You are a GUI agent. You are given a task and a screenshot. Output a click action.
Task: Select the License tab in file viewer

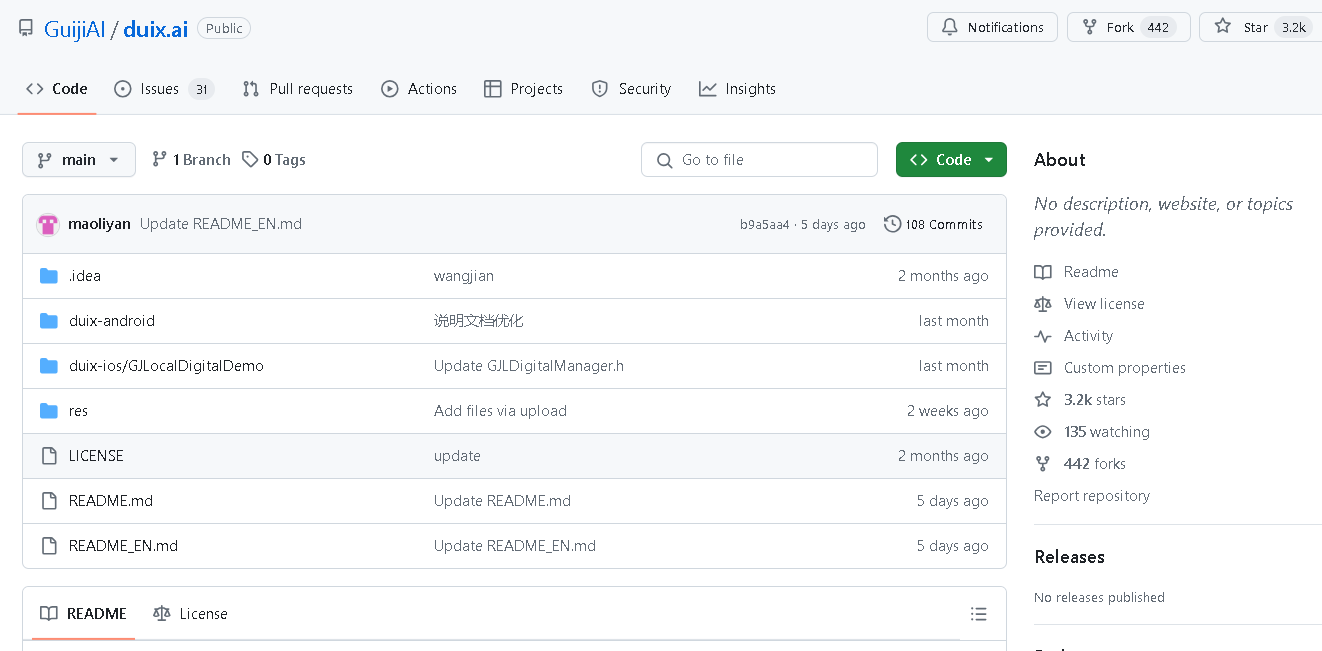[190, 614]
